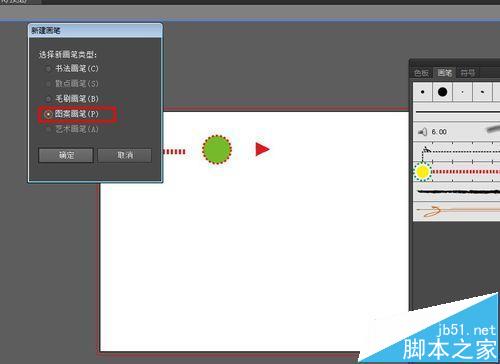
Task: Click the red triangle on the artboard
Action: [262, 149]
